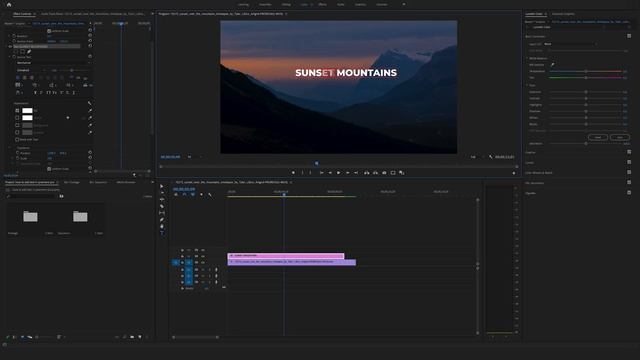Open timeline display settings wrench
The image size is (640, 360).
point(210,195)
